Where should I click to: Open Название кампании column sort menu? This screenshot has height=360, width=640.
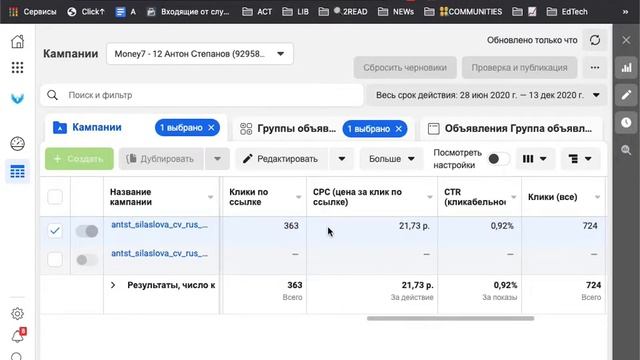[x=210, y=197]
